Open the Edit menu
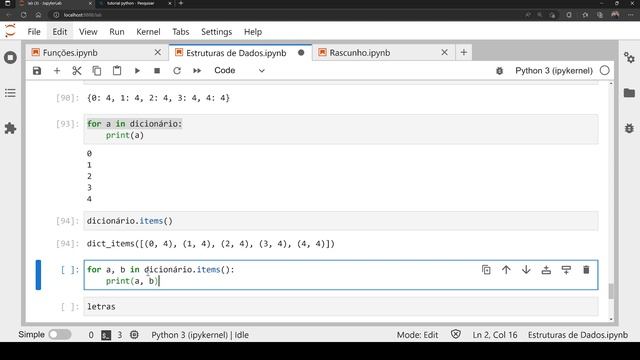The image size is (640, 360). click(x=60, y=32)
